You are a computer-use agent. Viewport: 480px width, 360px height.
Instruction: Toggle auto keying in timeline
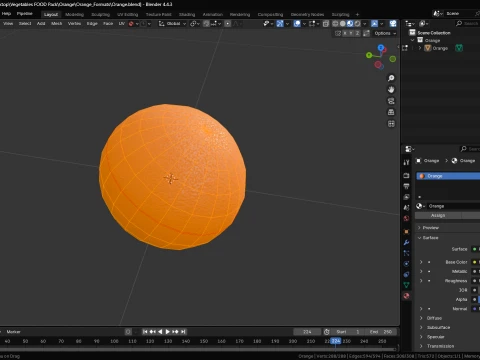pyautogui.click(x=128, y=332)
